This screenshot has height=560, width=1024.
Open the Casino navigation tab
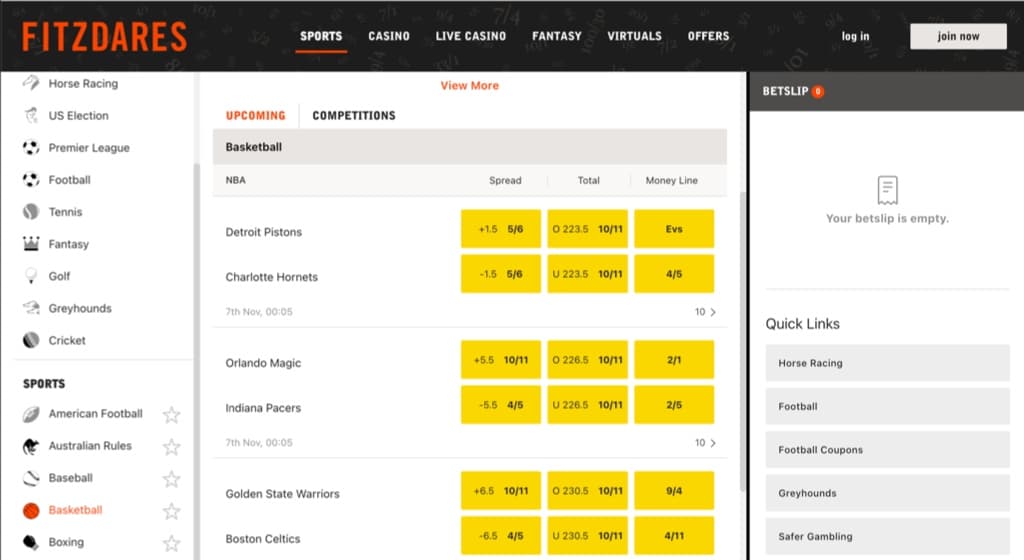point(389,37)
